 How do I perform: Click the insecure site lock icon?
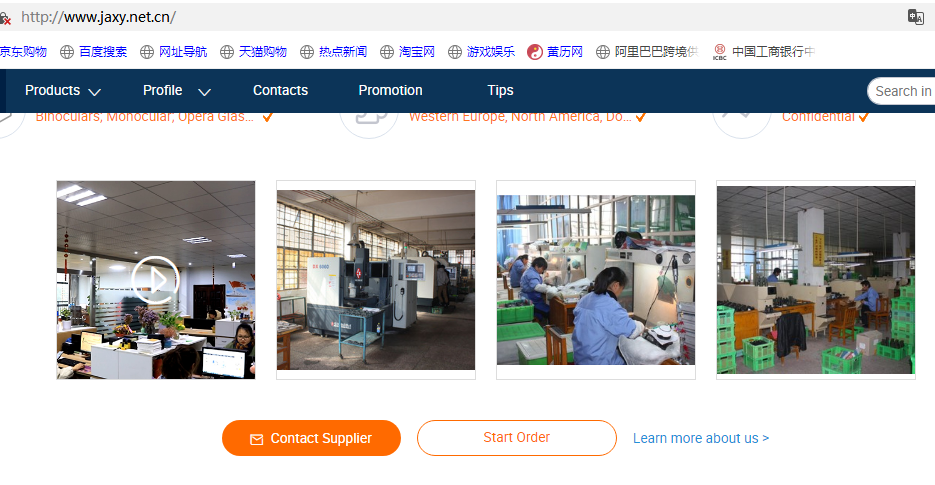5,18
